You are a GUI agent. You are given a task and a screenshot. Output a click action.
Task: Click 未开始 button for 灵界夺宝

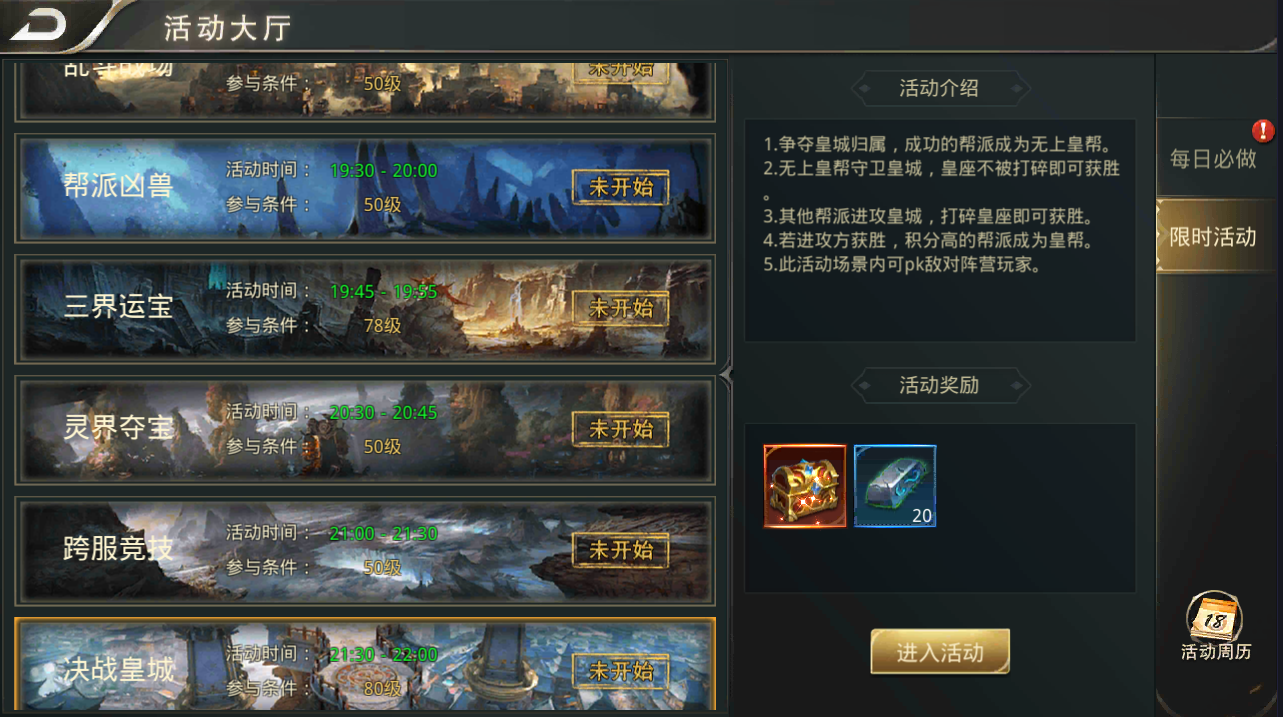[620, 429]
